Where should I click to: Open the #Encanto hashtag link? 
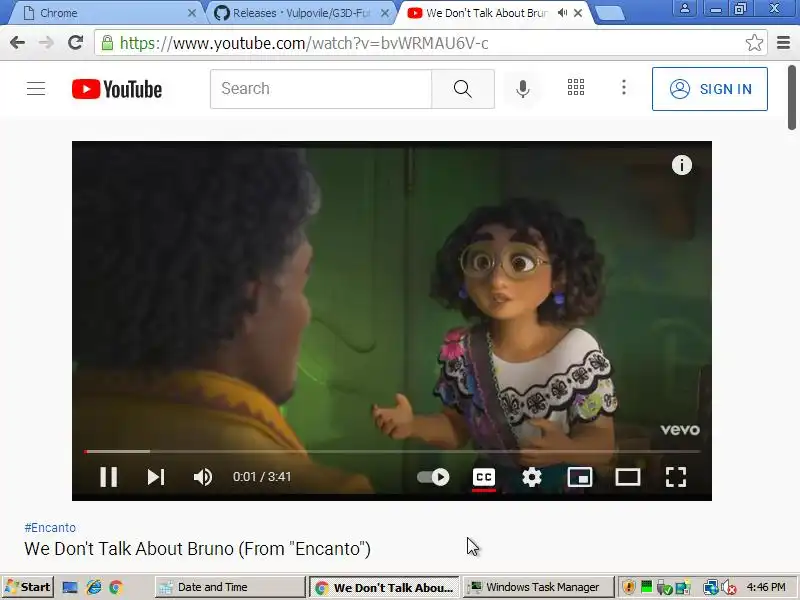click(50, 528)
